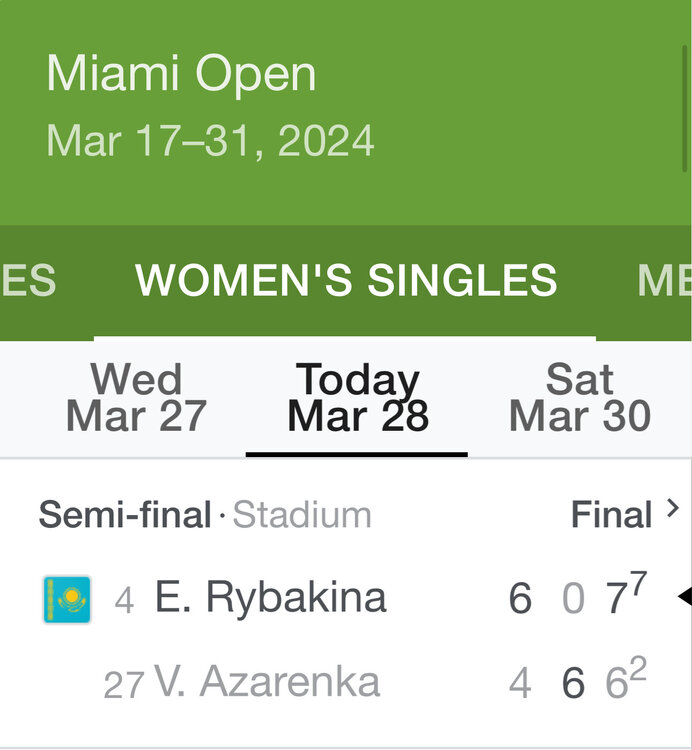Click the black winner arrow next to Rybakina's score
692x750 pixels.
click(x=684, y=598)
